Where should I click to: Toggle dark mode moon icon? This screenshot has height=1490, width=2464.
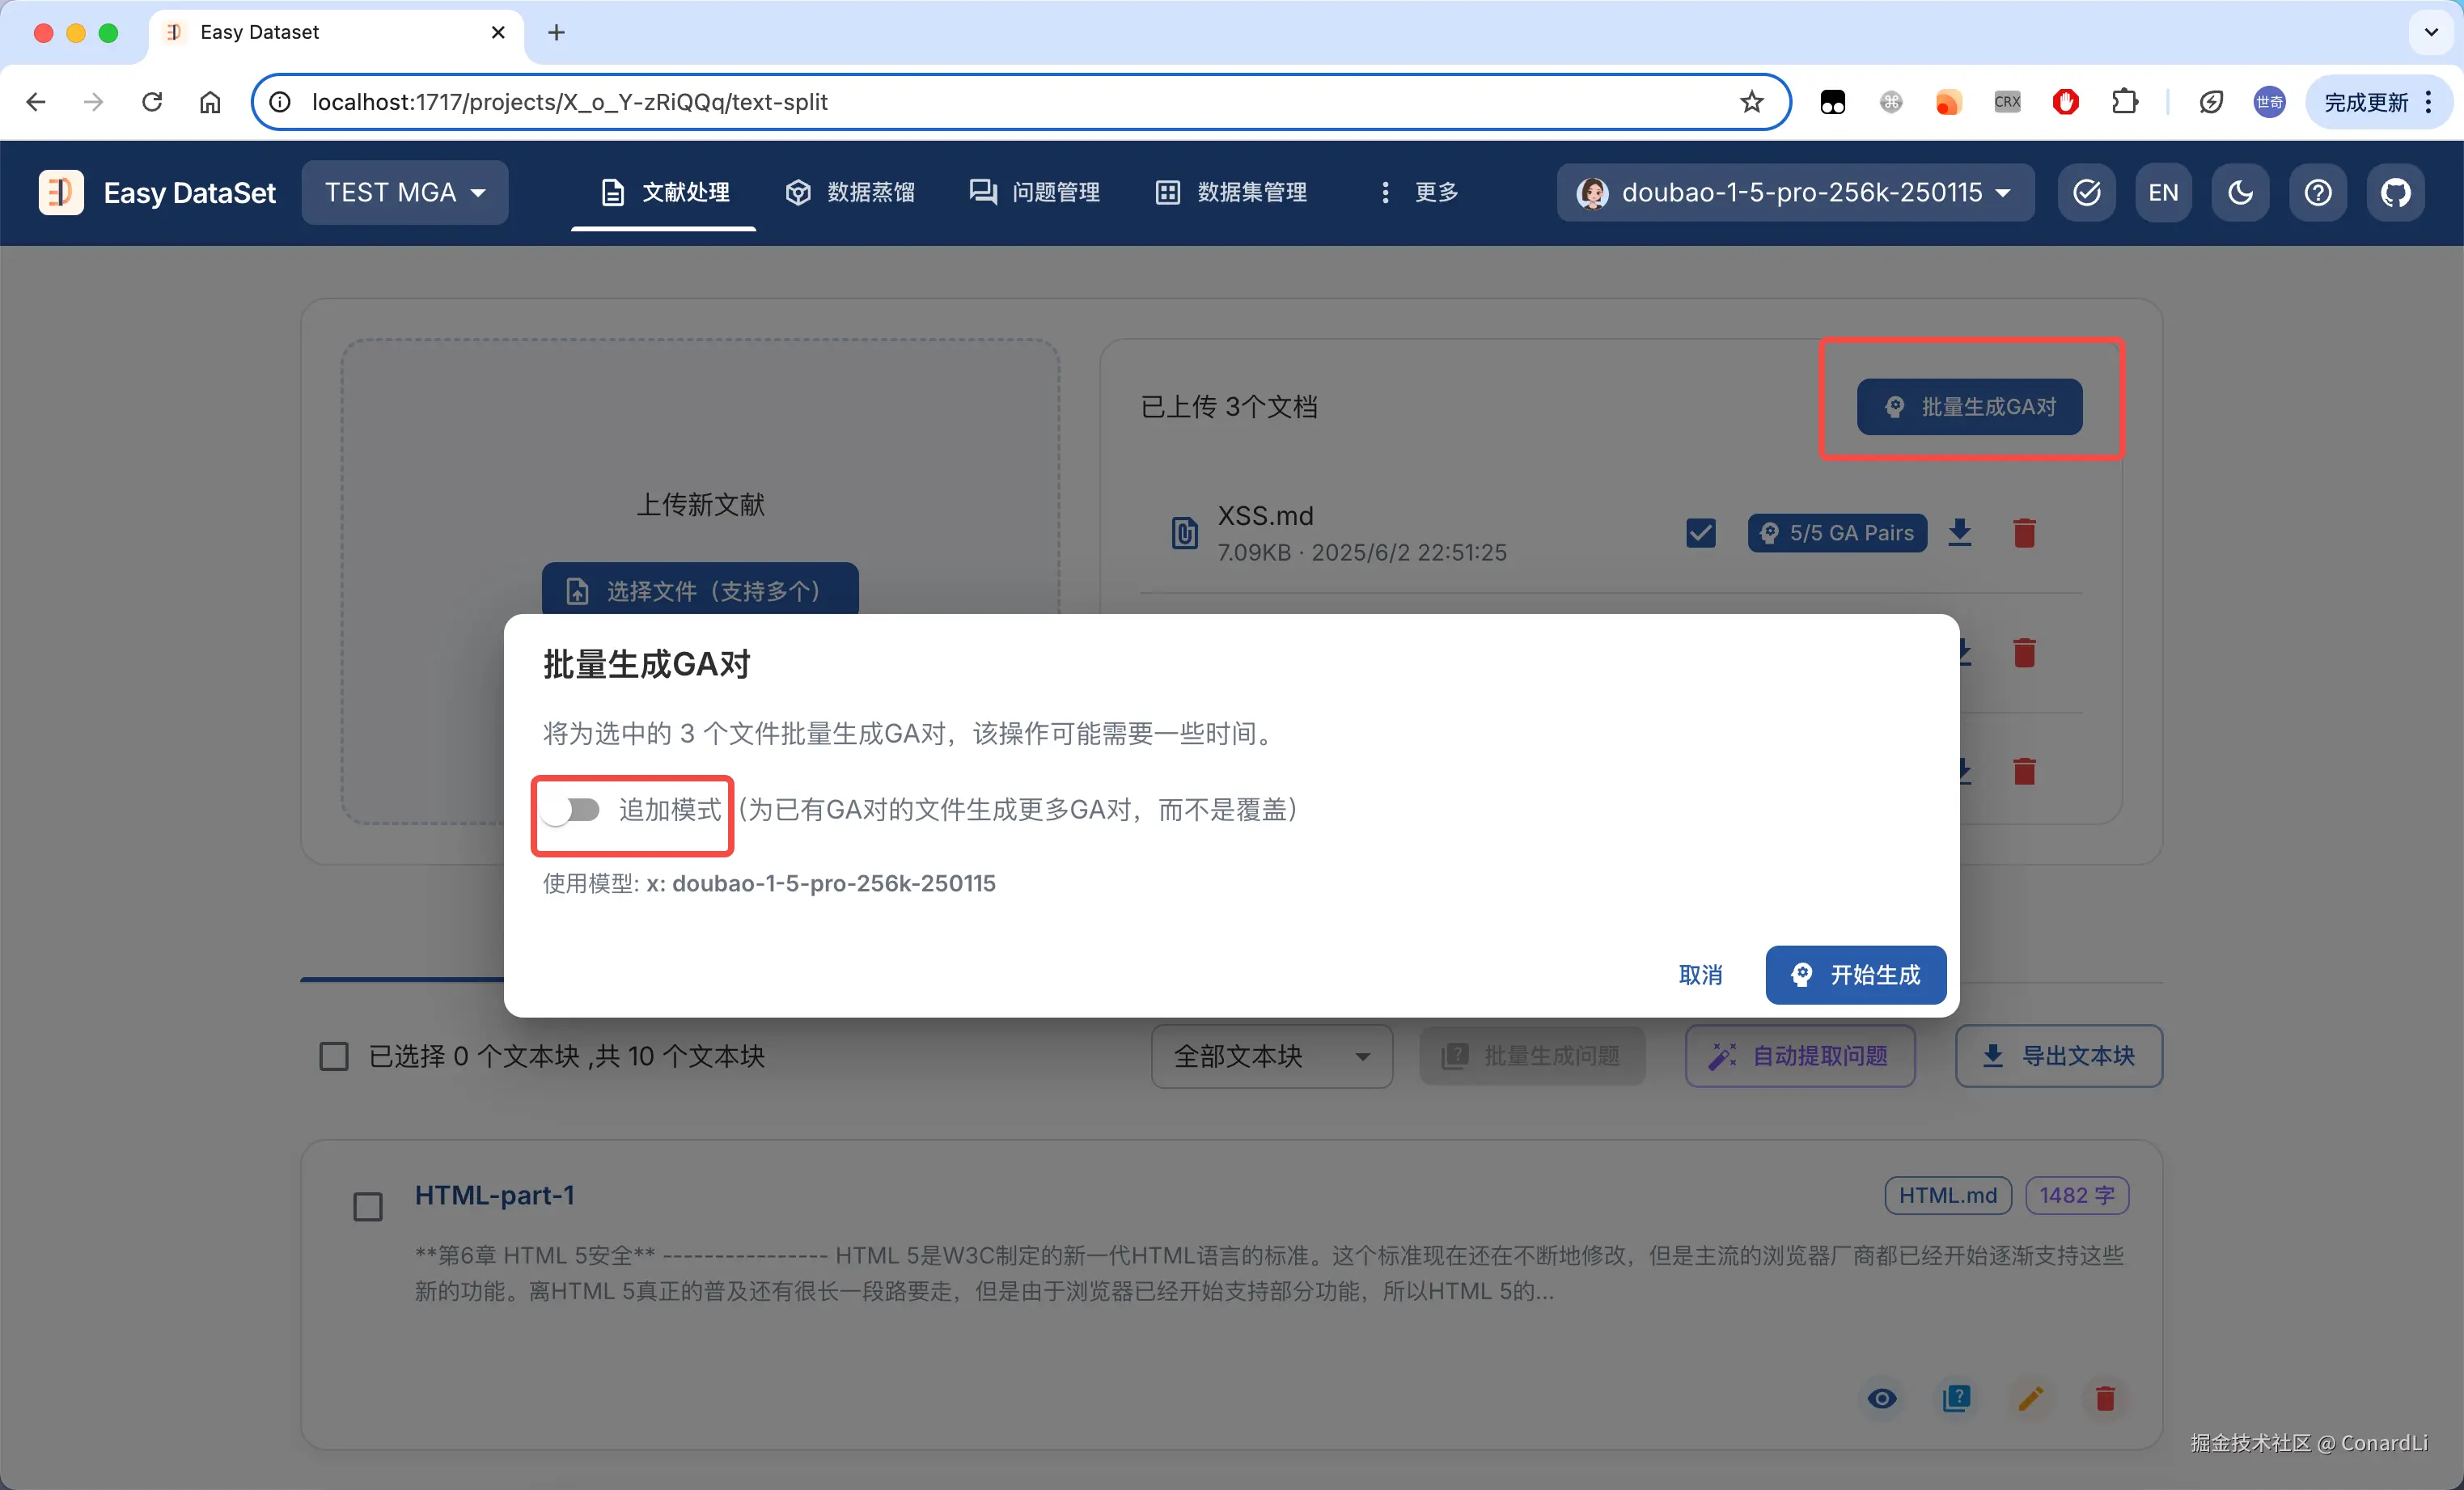[x=2240, y=192]
